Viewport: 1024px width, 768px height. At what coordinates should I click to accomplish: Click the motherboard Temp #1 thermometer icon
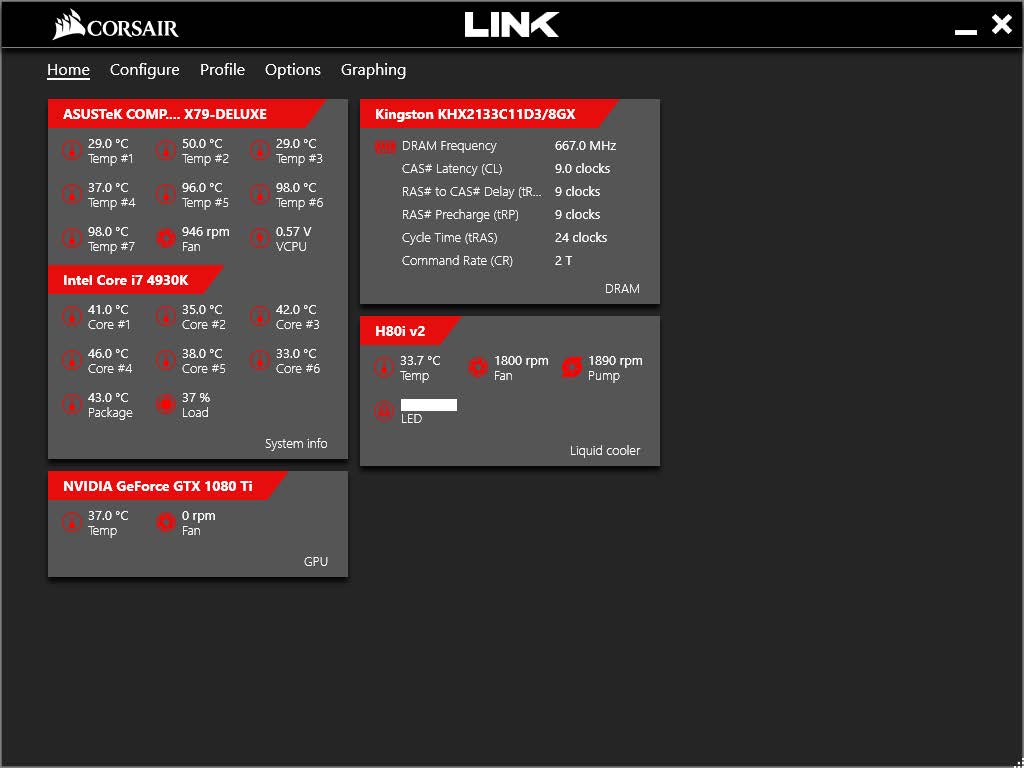click(72, 150)
